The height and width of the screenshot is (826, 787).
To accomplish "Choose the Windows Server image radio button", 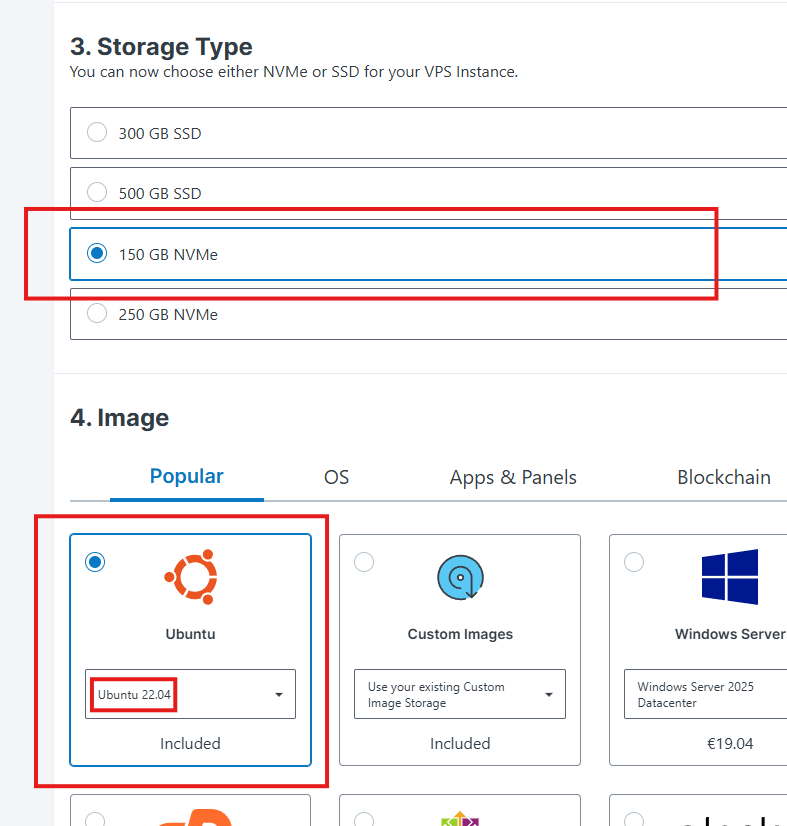I will 634,562.
